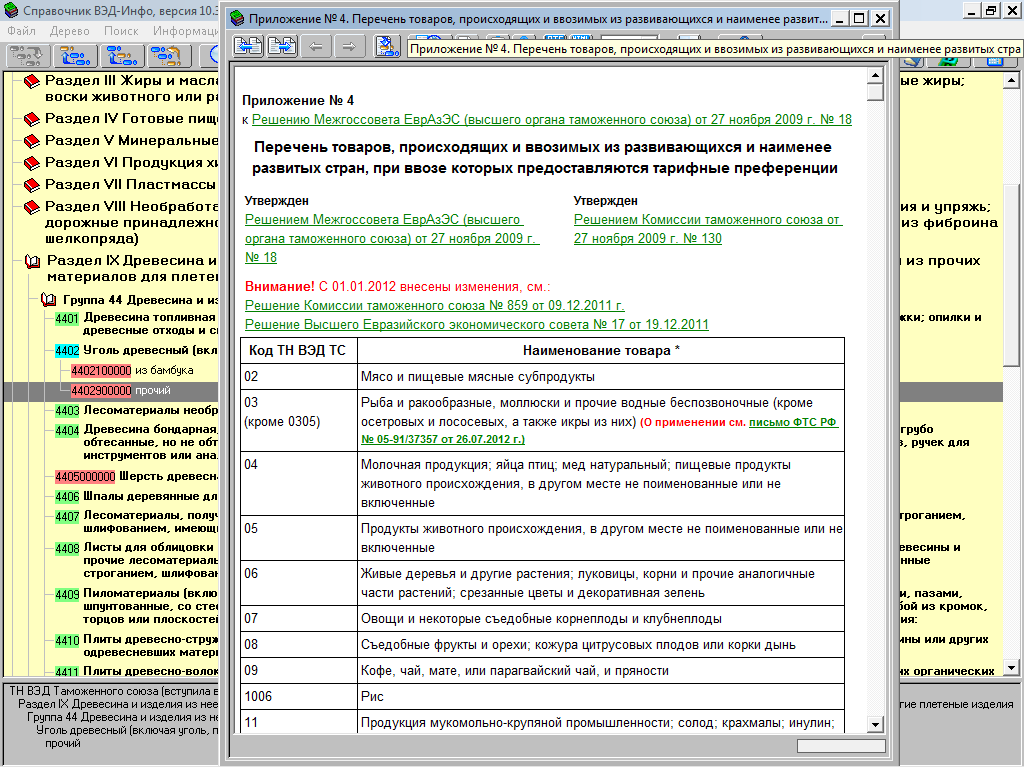Select tree item 4409 Пиломатериалы
This screenshot has width=1024, height=768.
136,606
